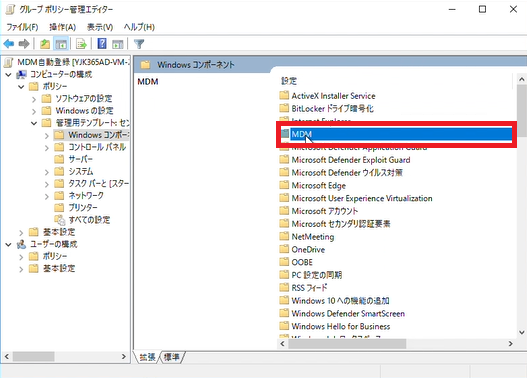Click the すべての設定 settings icon
This screenshot has width=527, height=378.
59,220
